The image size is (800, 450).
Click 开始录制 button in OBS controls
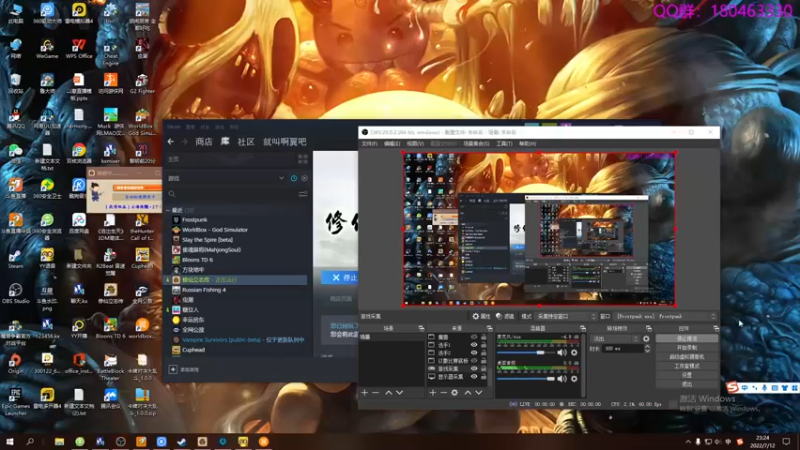point(687,348)
